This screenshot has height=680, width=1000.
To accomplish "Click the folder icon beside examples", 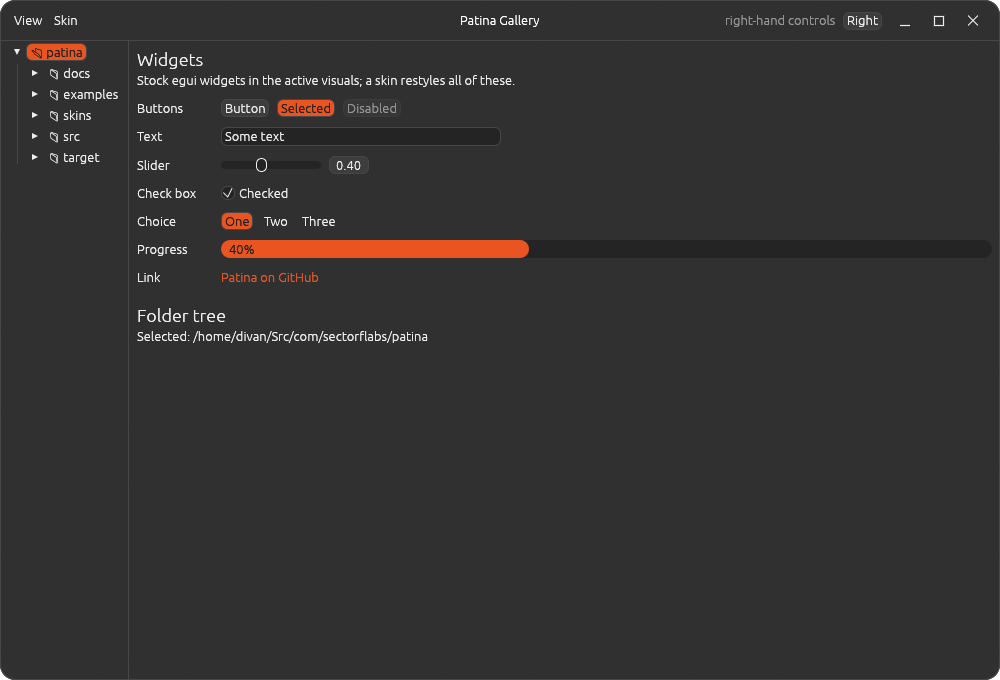I will pyautogui.click(x=54, y=95).
